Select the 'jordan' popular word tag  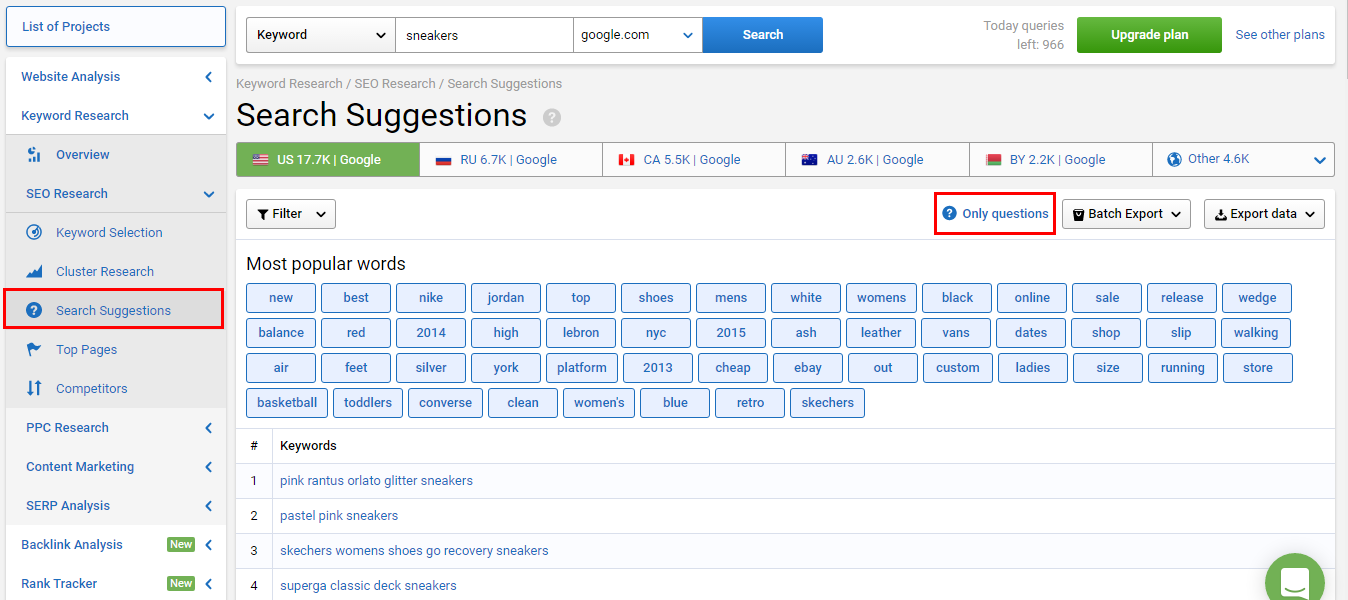click(506, 298)
